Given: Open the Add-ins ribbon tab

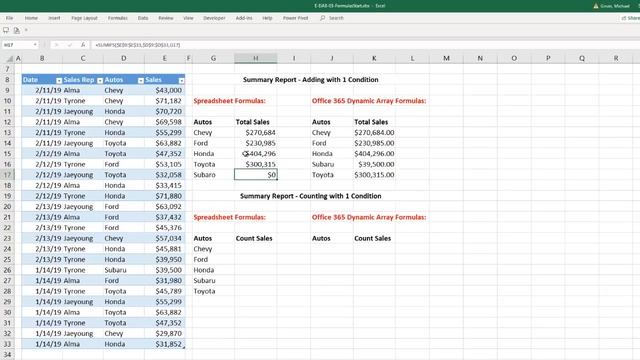Looking at the screenshot, I should tap(244, 18).
